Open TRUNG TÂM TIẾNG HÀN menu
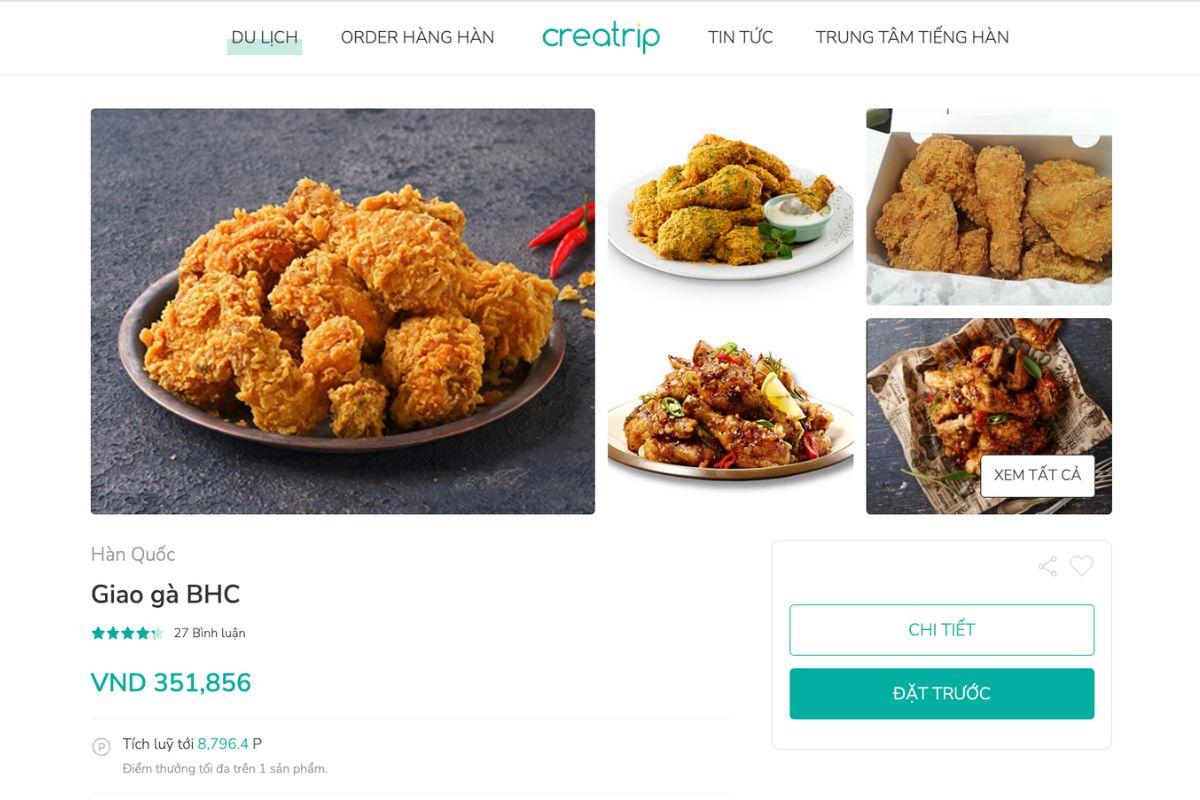This screenshot has height=800, width=1200. coord(912,37)
